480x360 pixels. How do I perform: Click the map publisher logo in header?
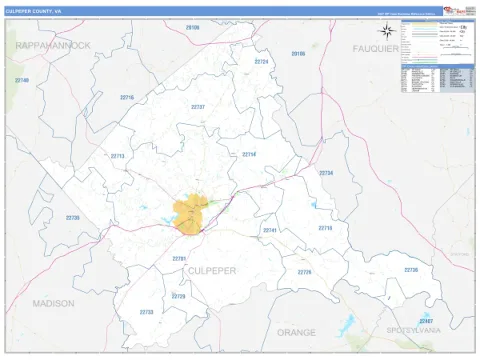coord(459,11)
